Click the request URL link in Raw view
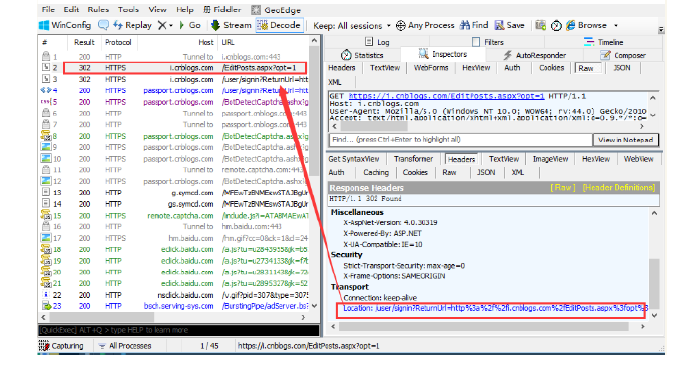 (446, 96)
